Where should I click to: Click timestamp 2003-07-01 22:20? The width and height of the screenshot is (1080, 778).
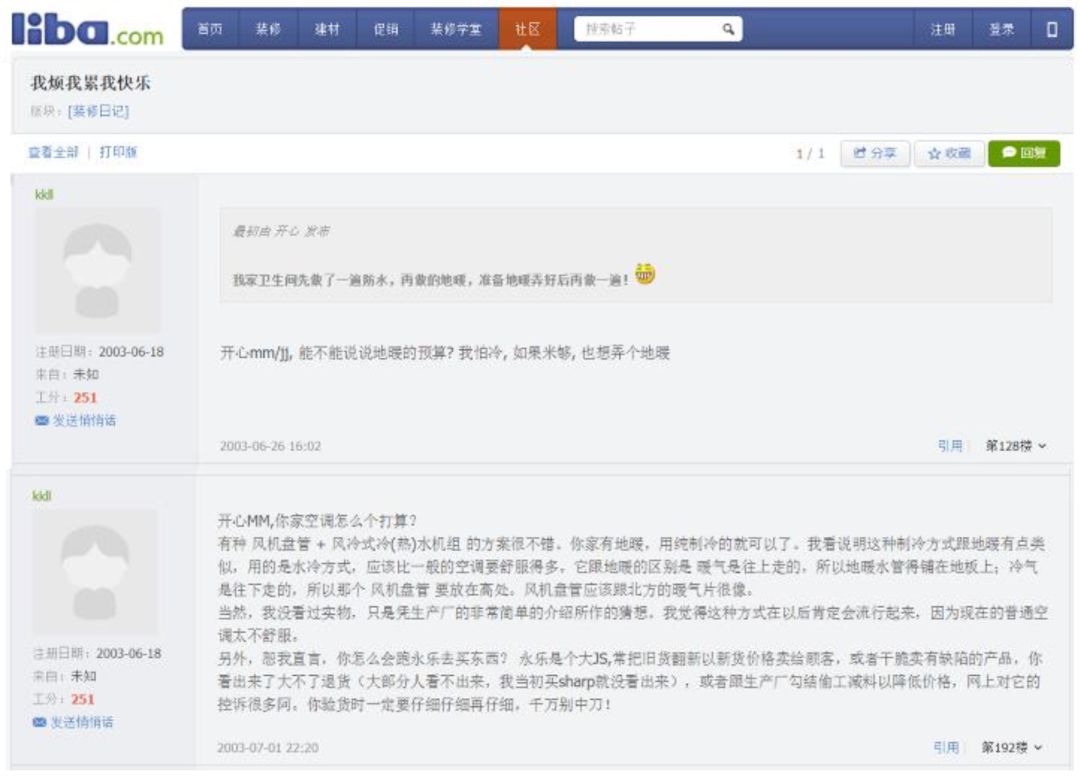(x=268, y=748)
